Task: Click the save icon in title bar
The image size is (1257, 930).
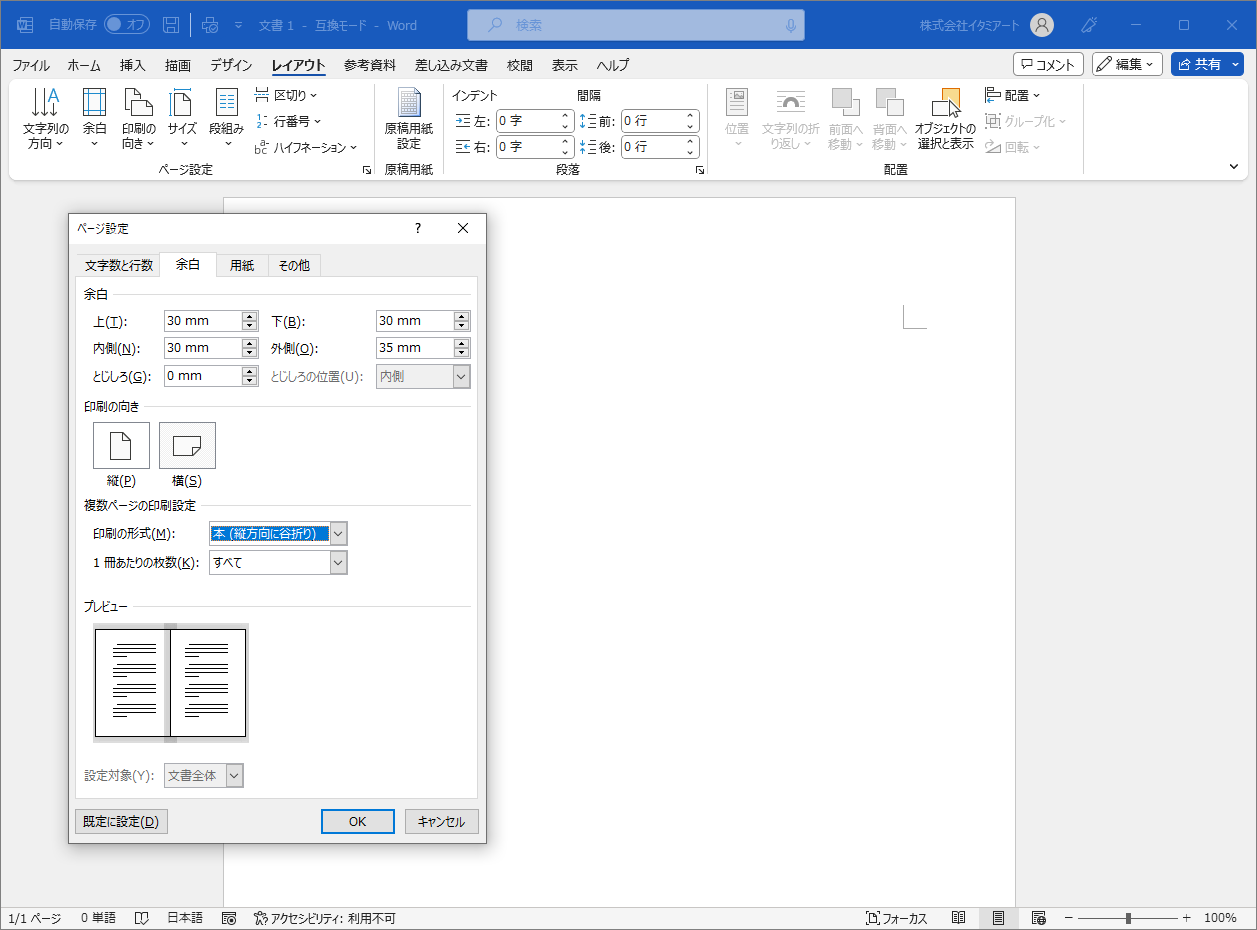Action: [171, 25]
